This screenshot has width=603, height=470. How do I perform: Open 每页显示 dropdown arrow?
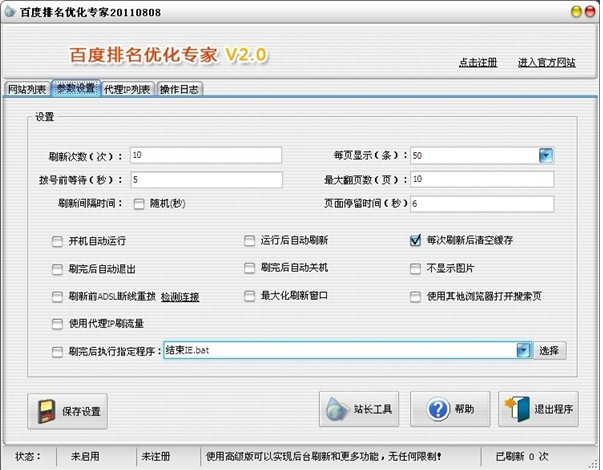click(x=546, y=156)
